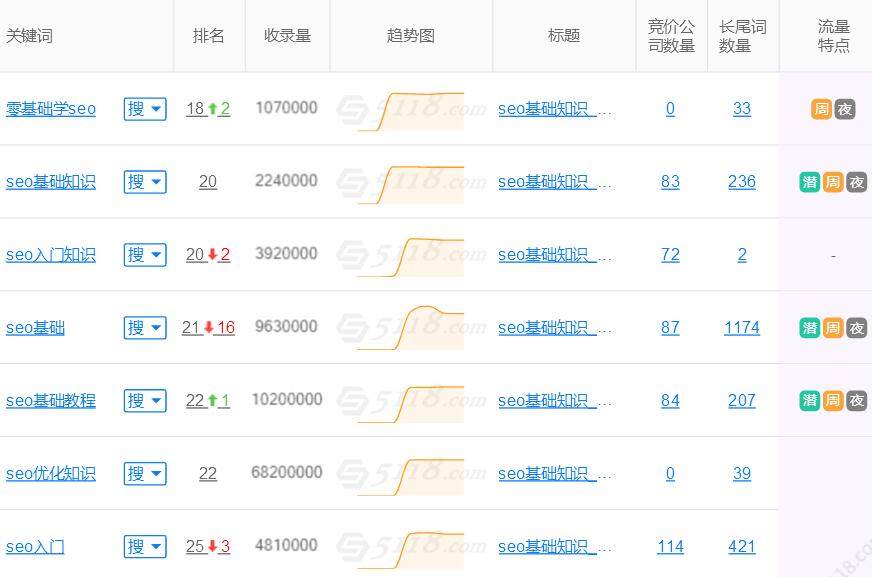Open title link in seo入门知识 row
The width and height of the screenshot is (872, 577).
[554, 255]
